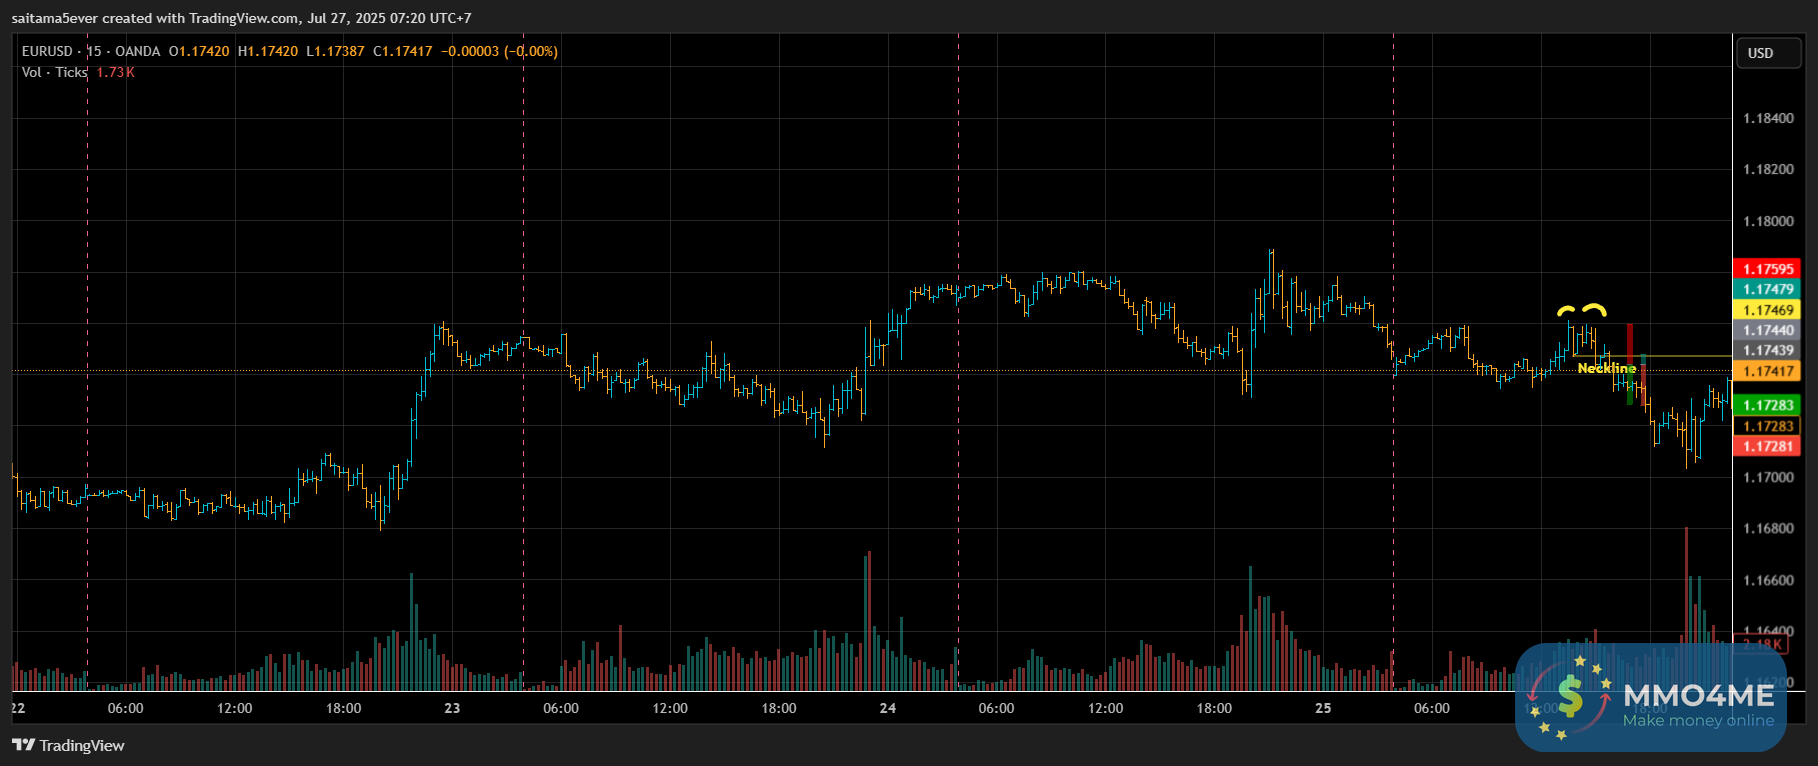This screenshot has width=1818, height=766.
Task: Click the volume value 1.73K
Action: point(115,72)
